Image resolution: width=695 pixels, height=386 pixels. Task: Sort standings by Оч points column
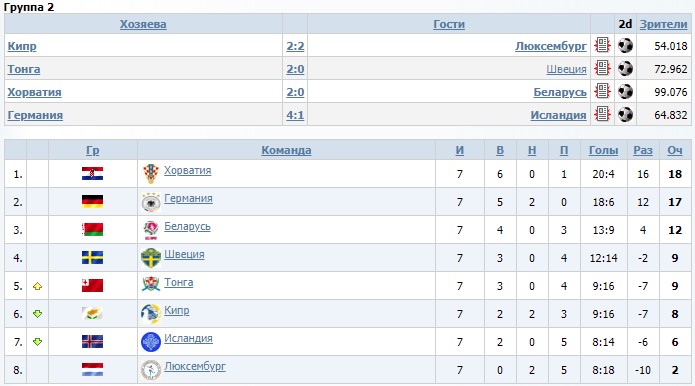[x=675, y=150]
